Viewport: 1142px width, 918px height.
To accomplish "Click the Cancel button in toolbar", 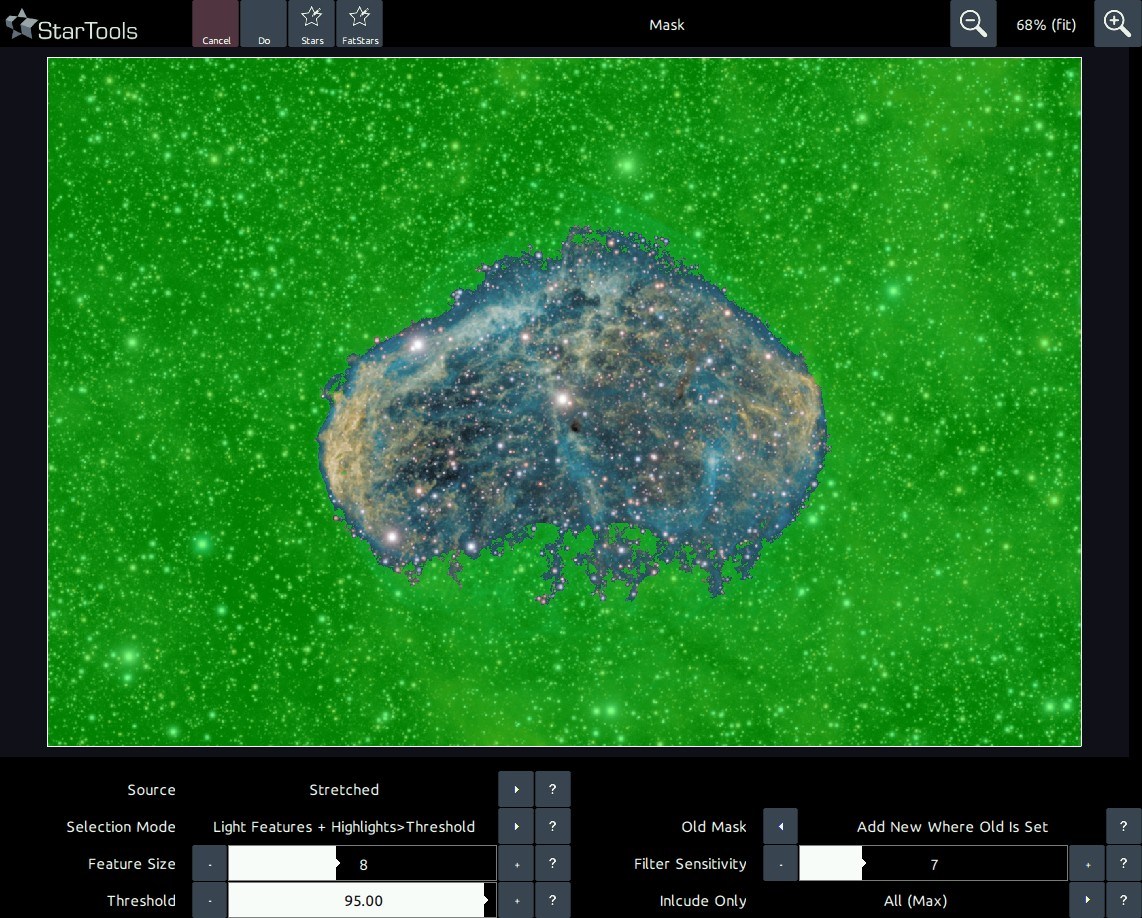I will 216,24.
